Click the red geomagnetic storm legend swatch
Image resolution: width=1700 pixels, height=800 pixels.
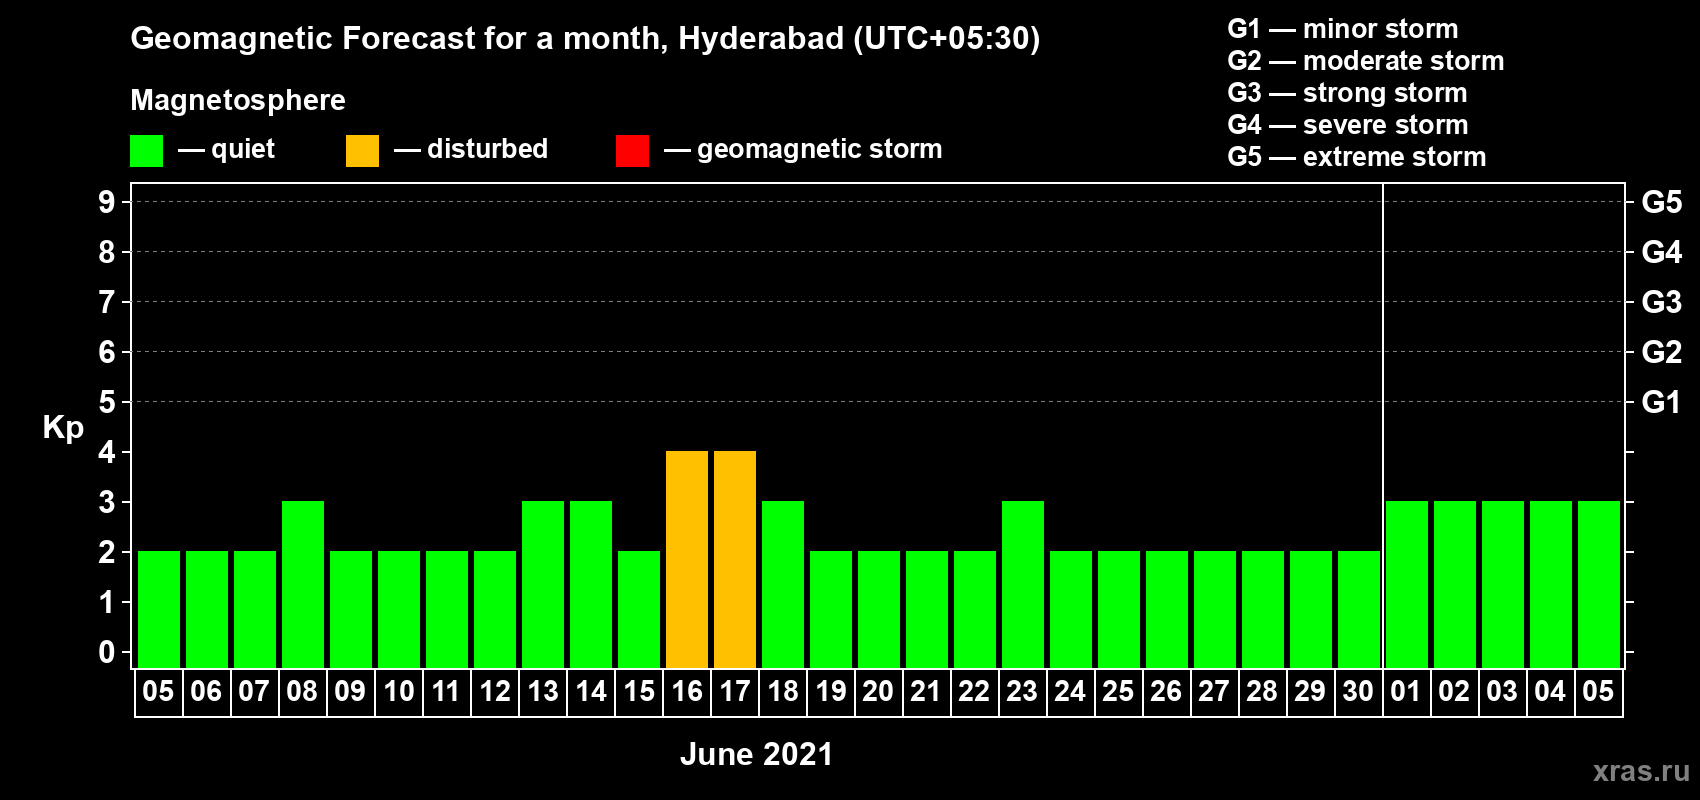[632, 151]
